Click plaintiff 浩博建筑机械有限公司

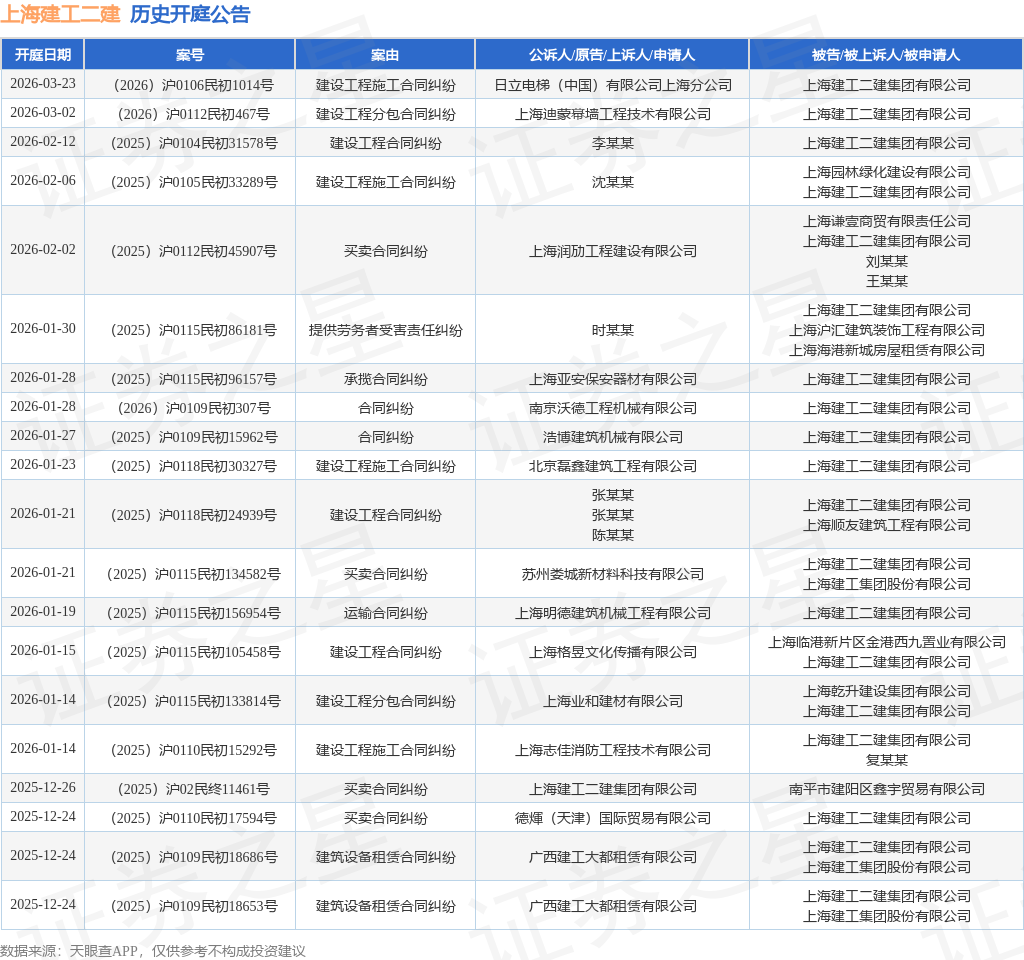(x=613, y=437)
